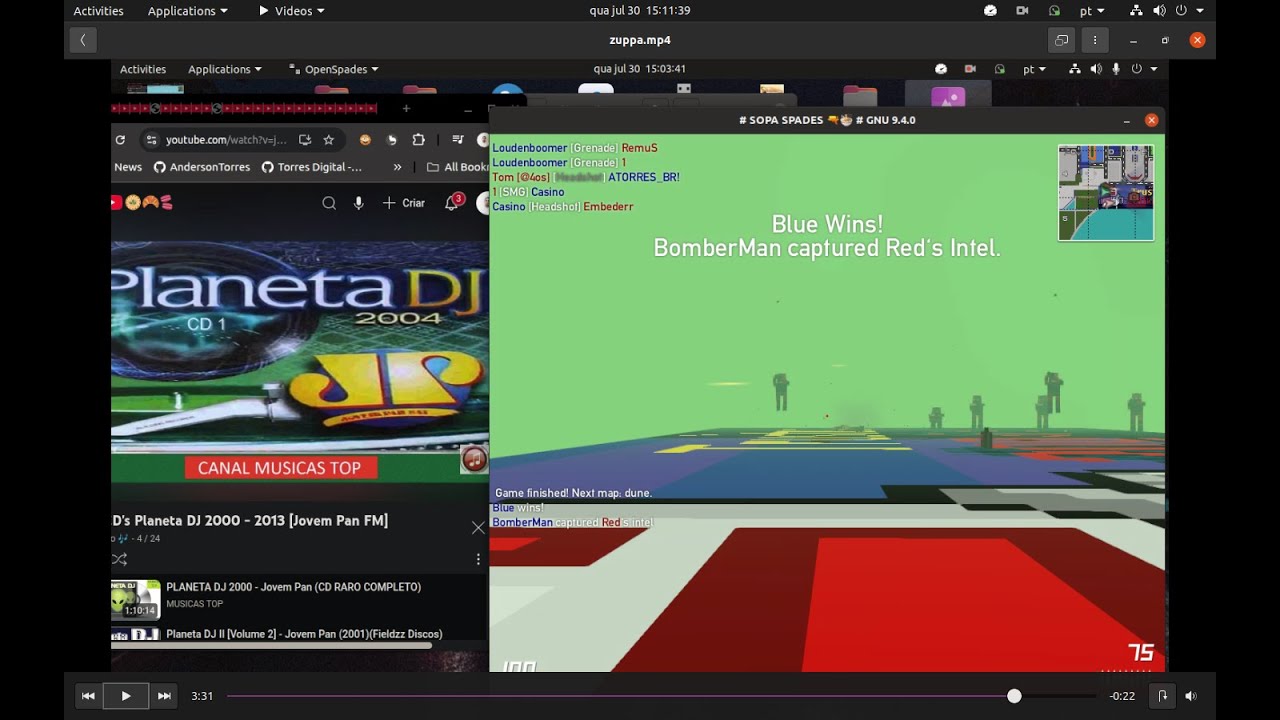1280x720 pixels.
Task: Open browser media controls icon
Action: point(458,140)
